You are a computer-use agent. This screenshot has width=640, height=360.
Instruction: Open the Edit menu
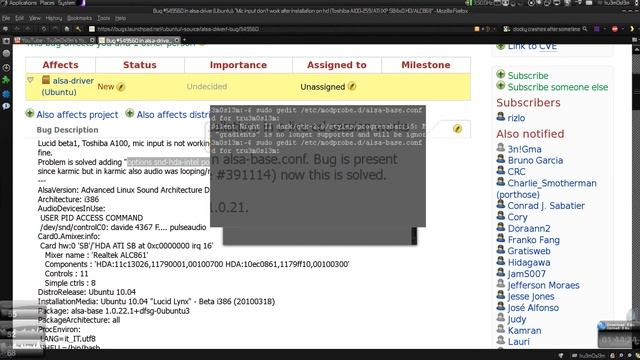(x=19, y=18)
